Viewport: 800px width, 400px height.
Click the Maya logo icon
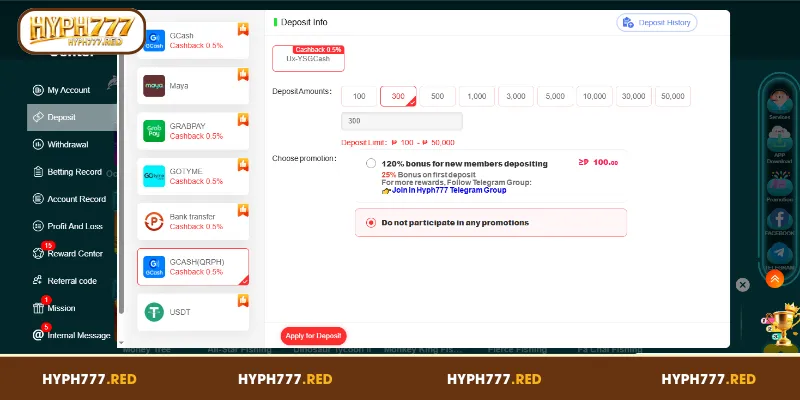154,86
